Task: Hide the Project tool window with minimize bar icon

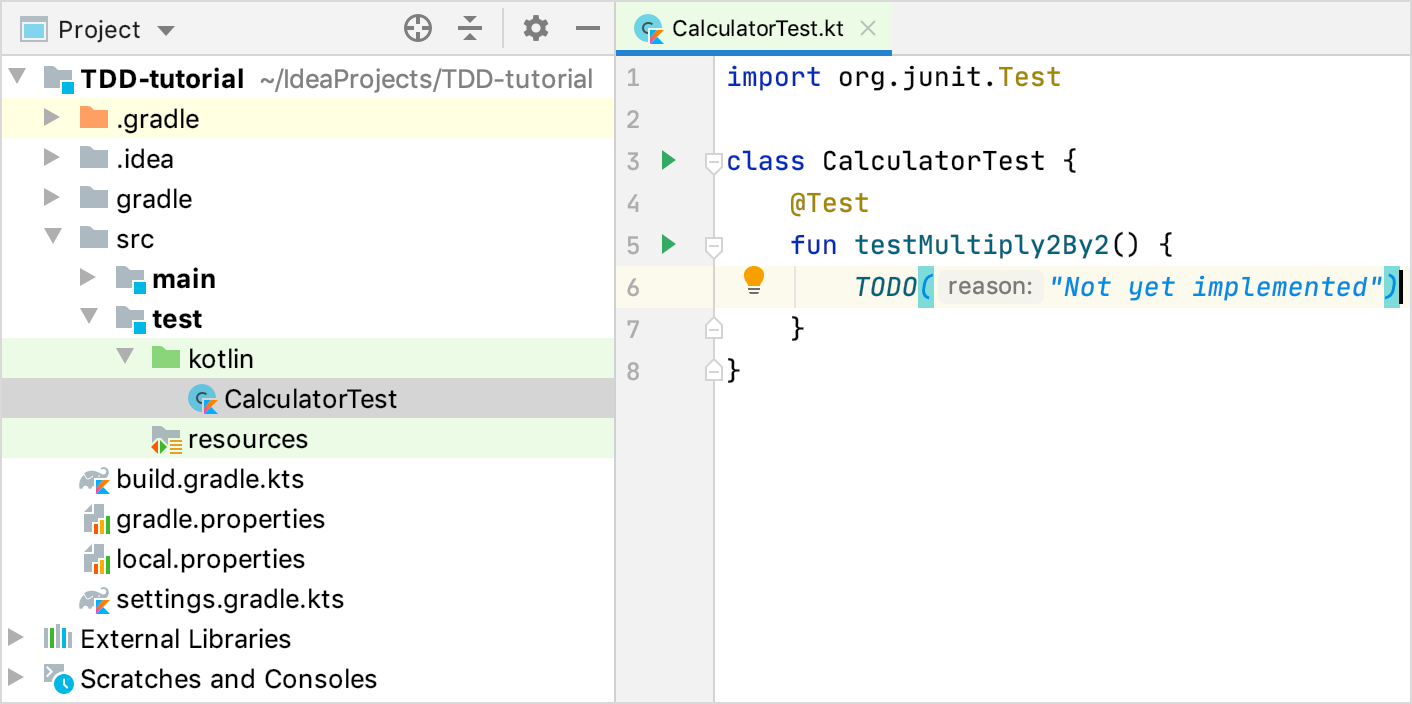Action: tap(588, 28)
